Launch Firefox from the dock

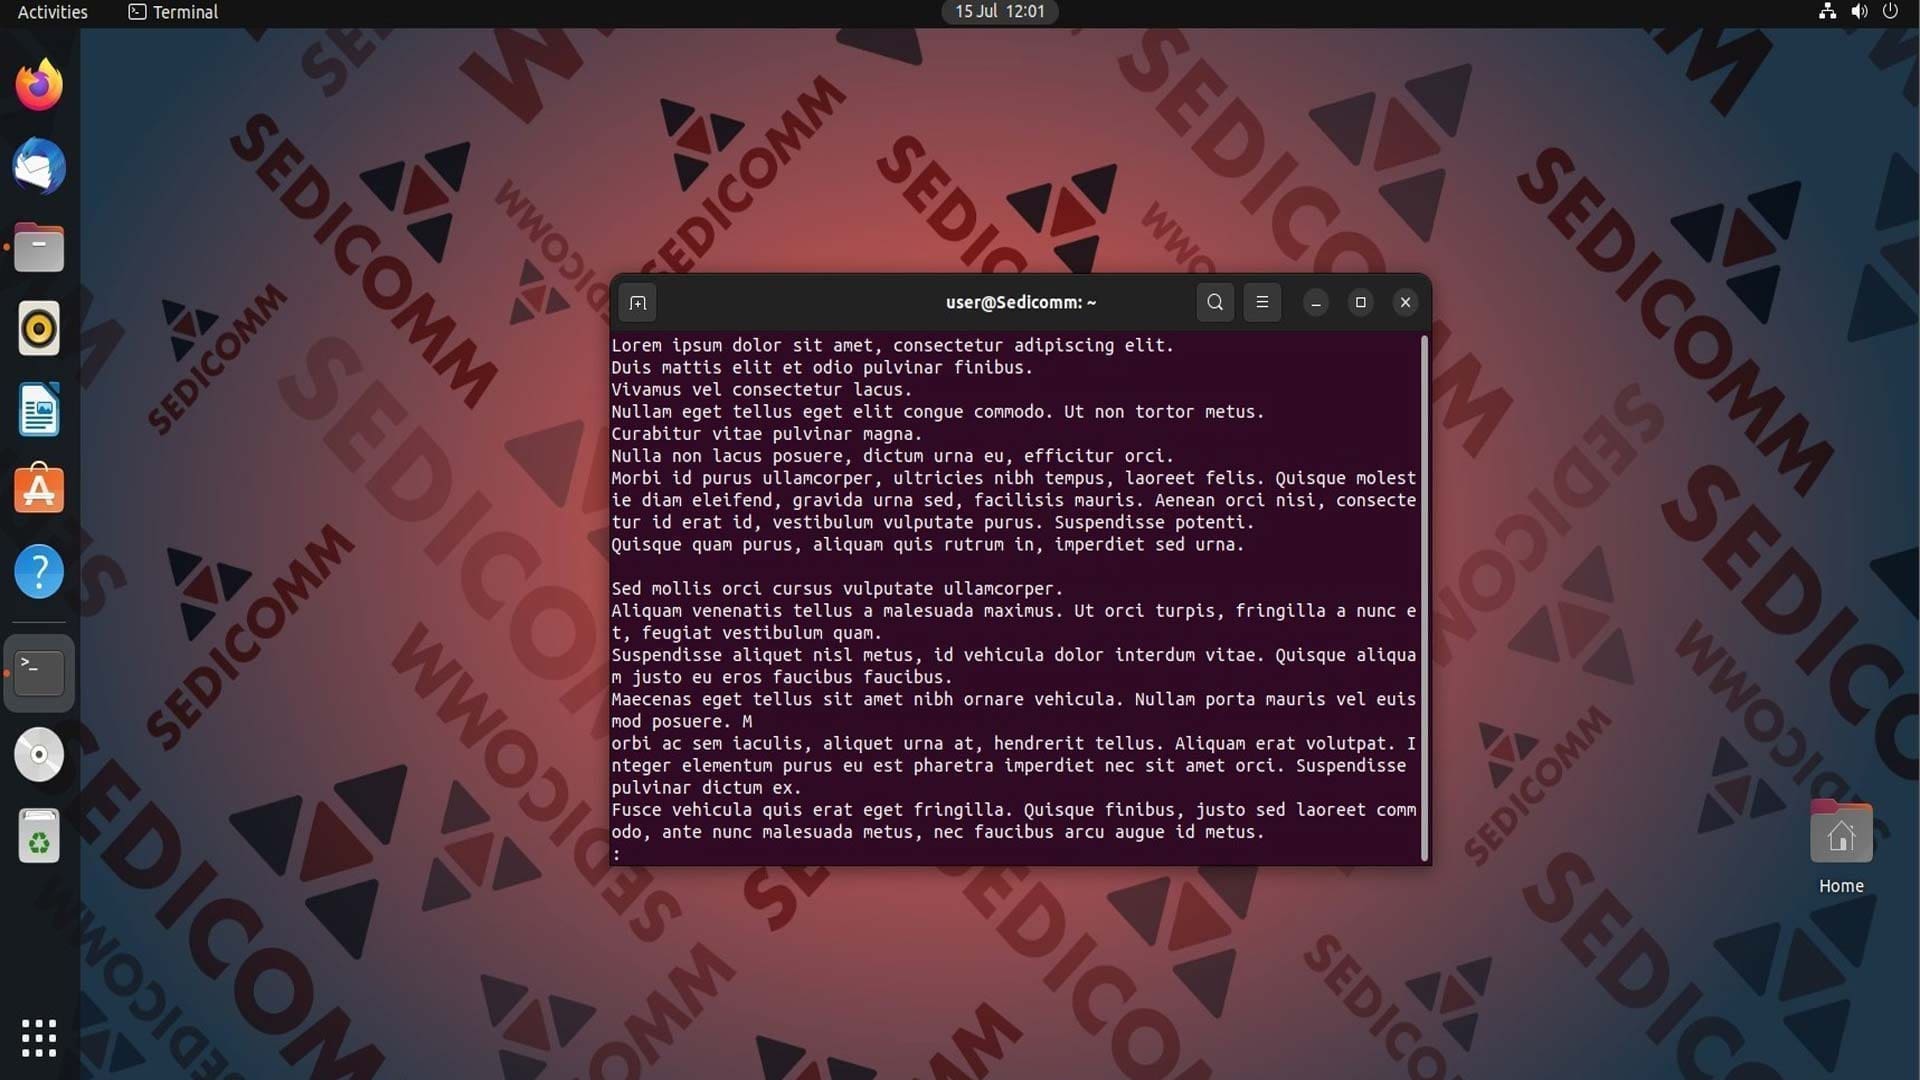point(39,86)
